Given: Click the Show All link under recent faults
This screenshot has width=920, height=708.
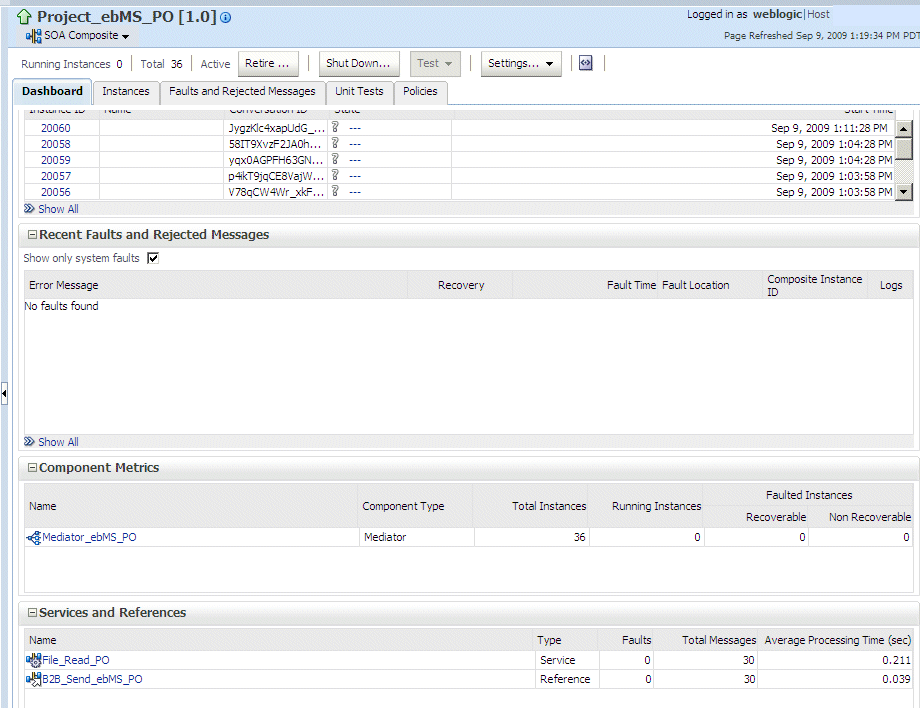Looking at the screenshot, I should coord(56,441).
